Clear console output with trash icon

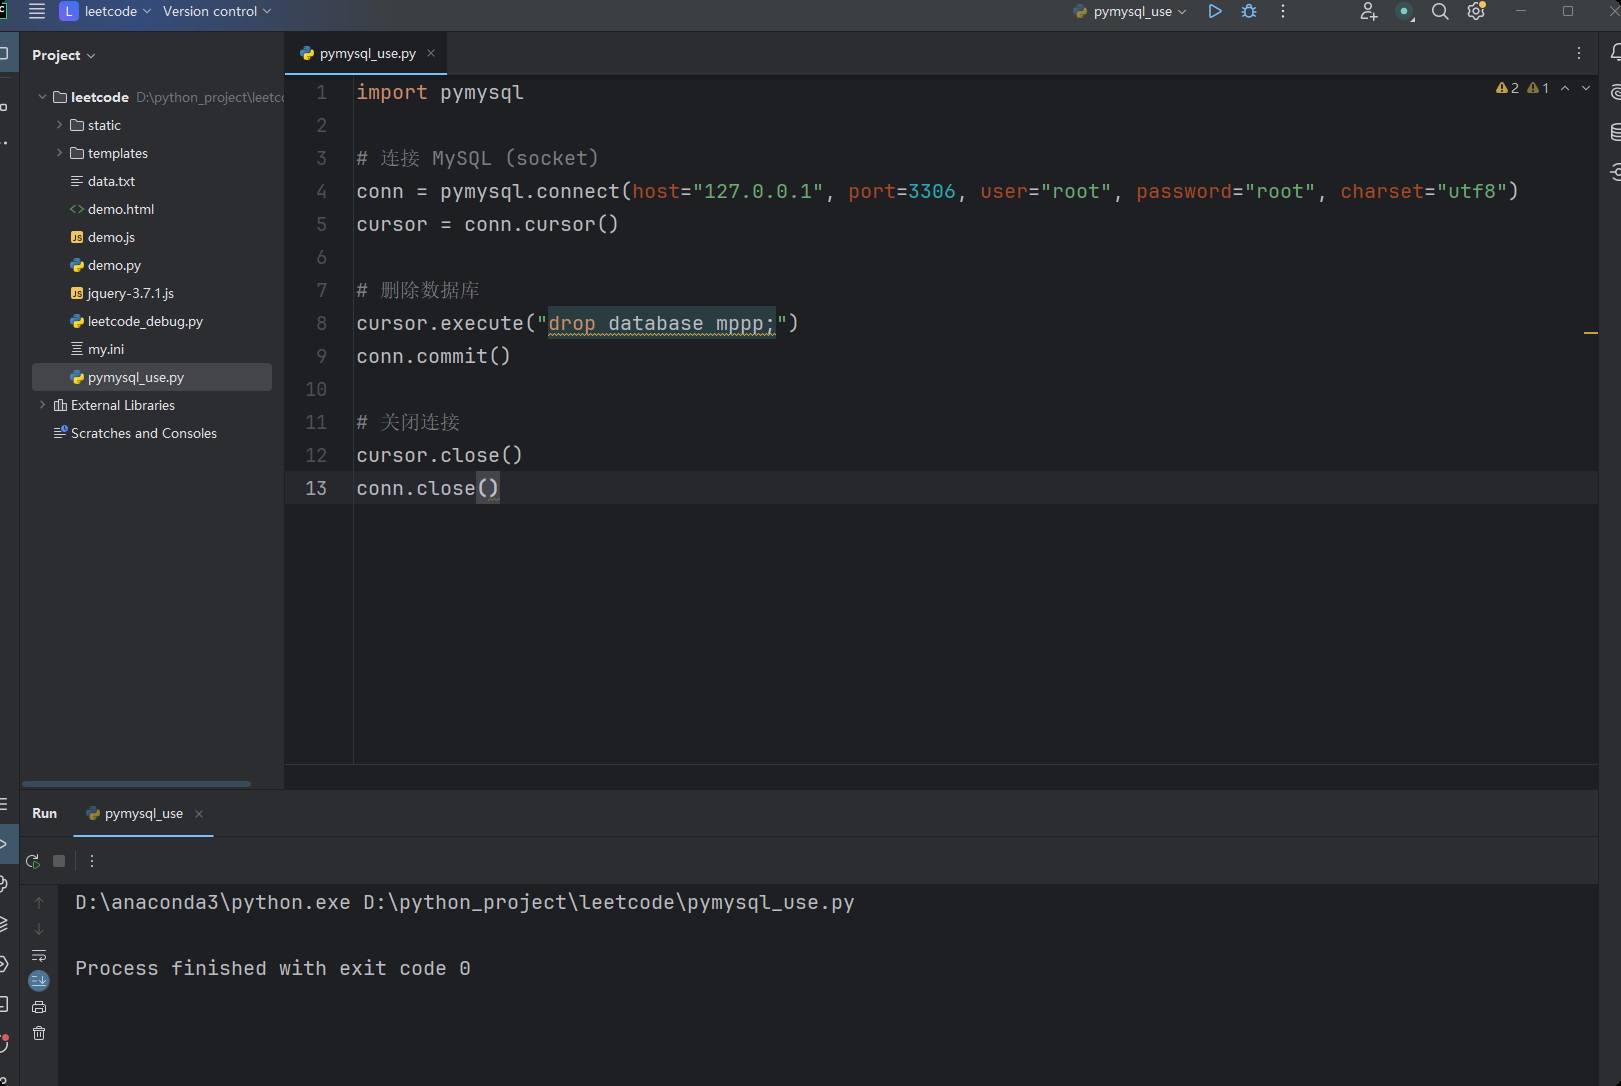pyautogui.click(x=39, y=1033)
